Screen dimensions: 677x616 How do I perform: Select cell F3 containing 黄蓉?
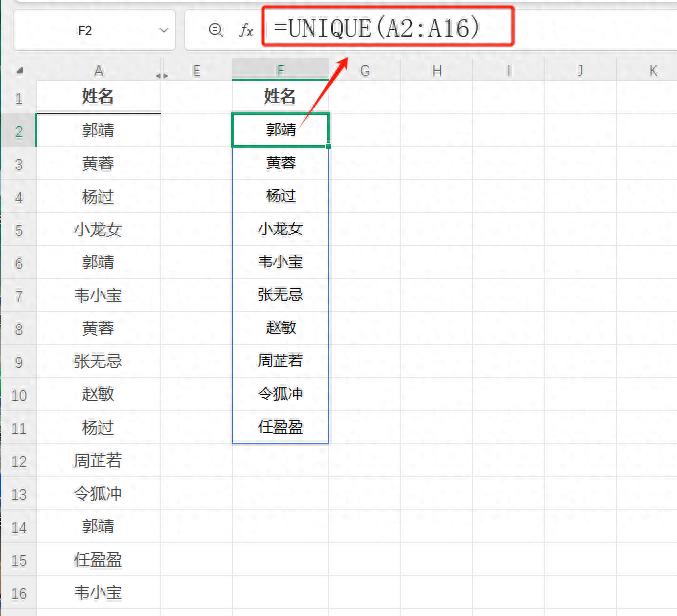(280, 163)
